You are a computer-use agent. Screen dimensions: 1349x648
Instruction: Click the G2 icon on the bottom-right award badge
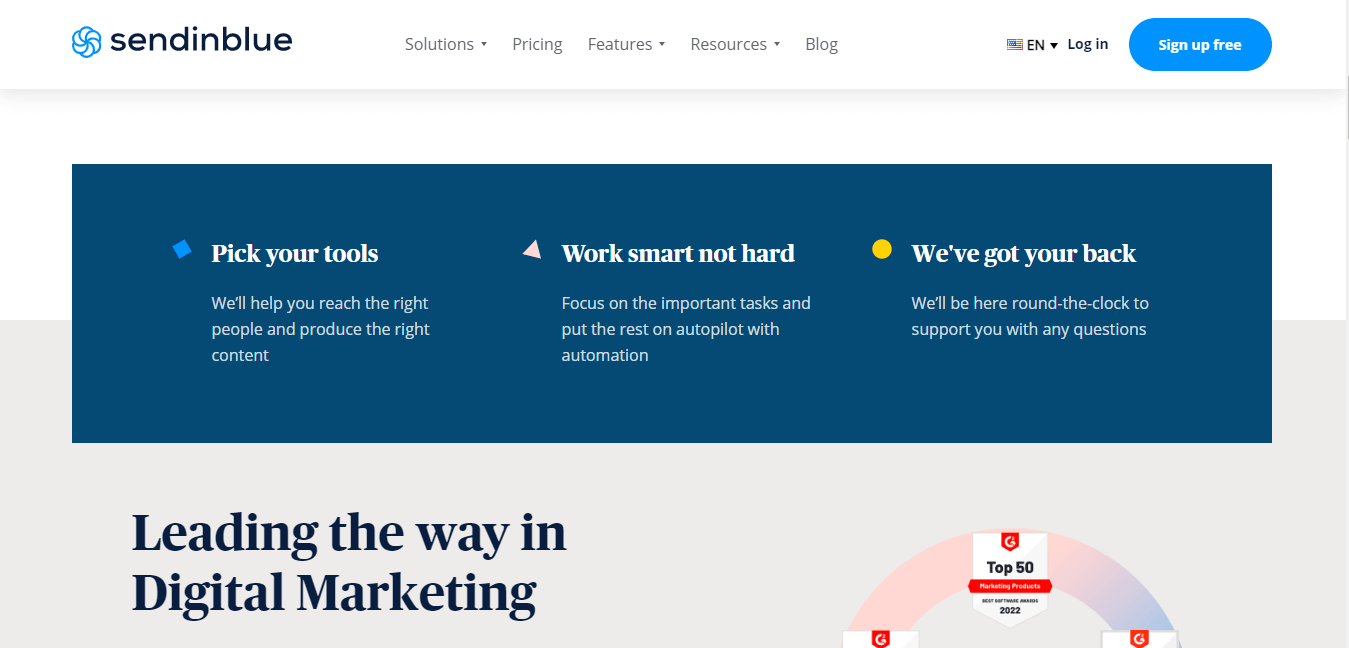(x=1141, y=638)
